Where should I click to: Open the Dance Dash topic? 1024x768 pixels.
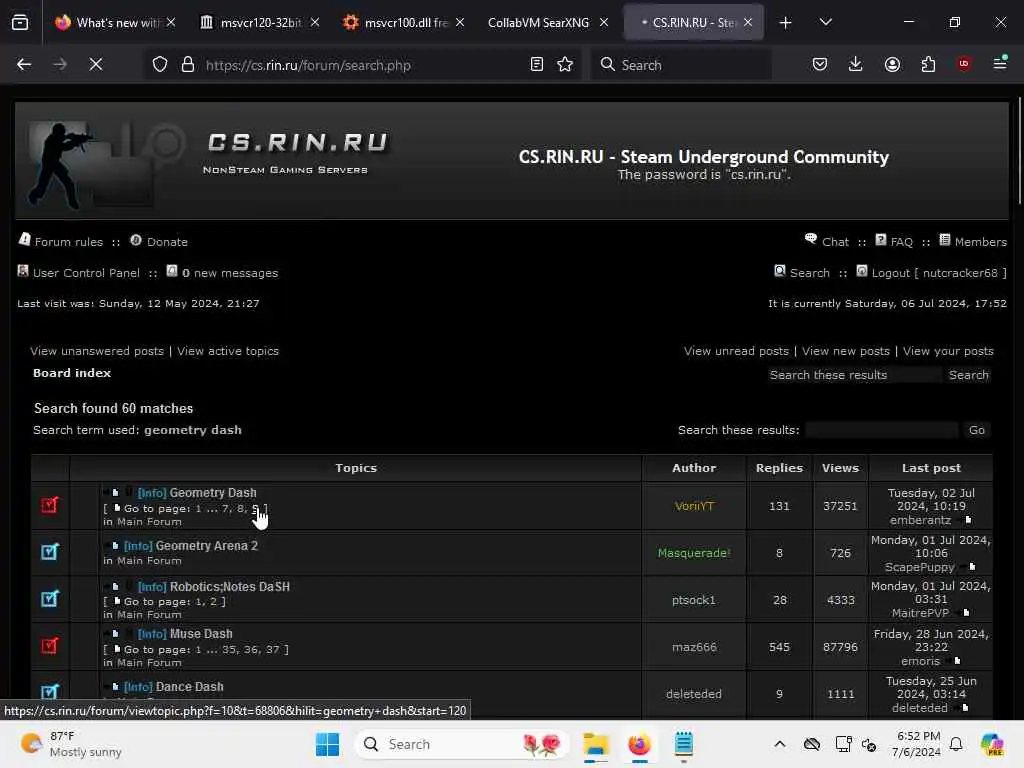[x=189, y=686]
